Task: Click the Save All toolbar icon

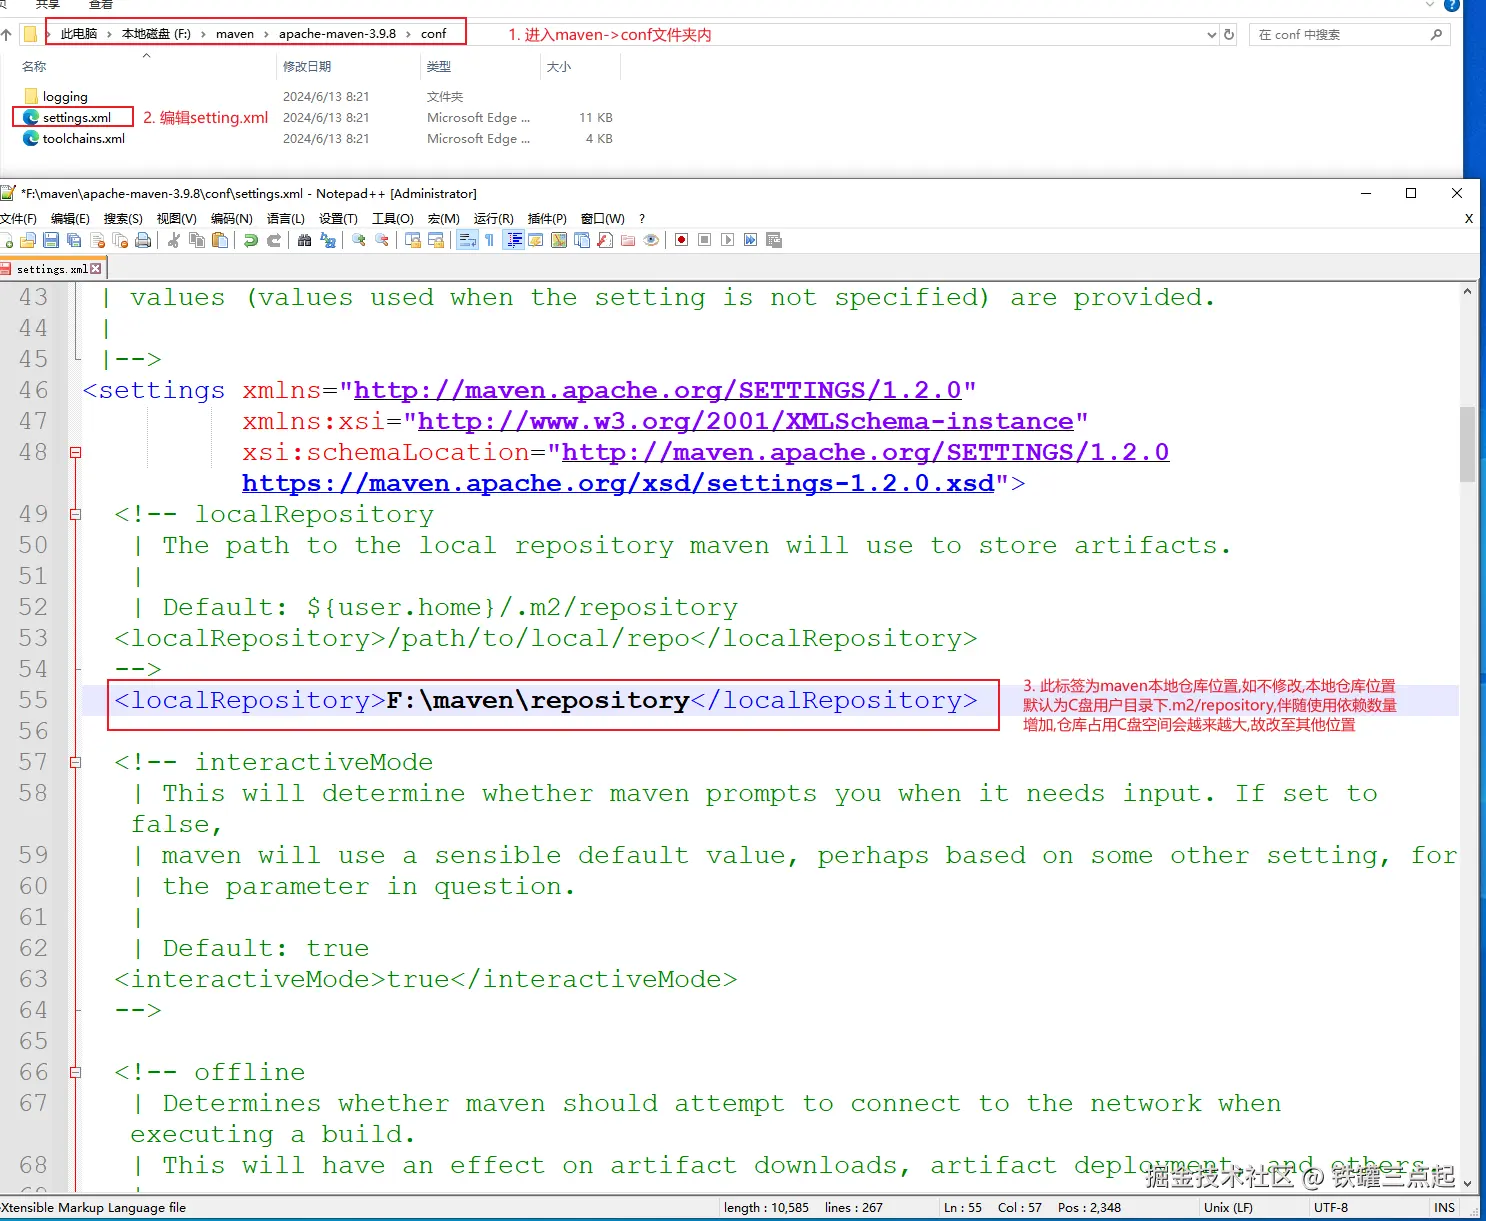Action: tap(73, 240)
